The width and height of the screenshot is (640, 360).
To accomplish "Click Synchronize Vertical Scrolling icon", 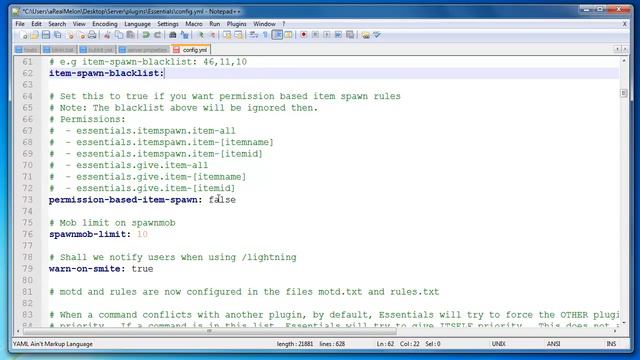I will pos(228,35).
